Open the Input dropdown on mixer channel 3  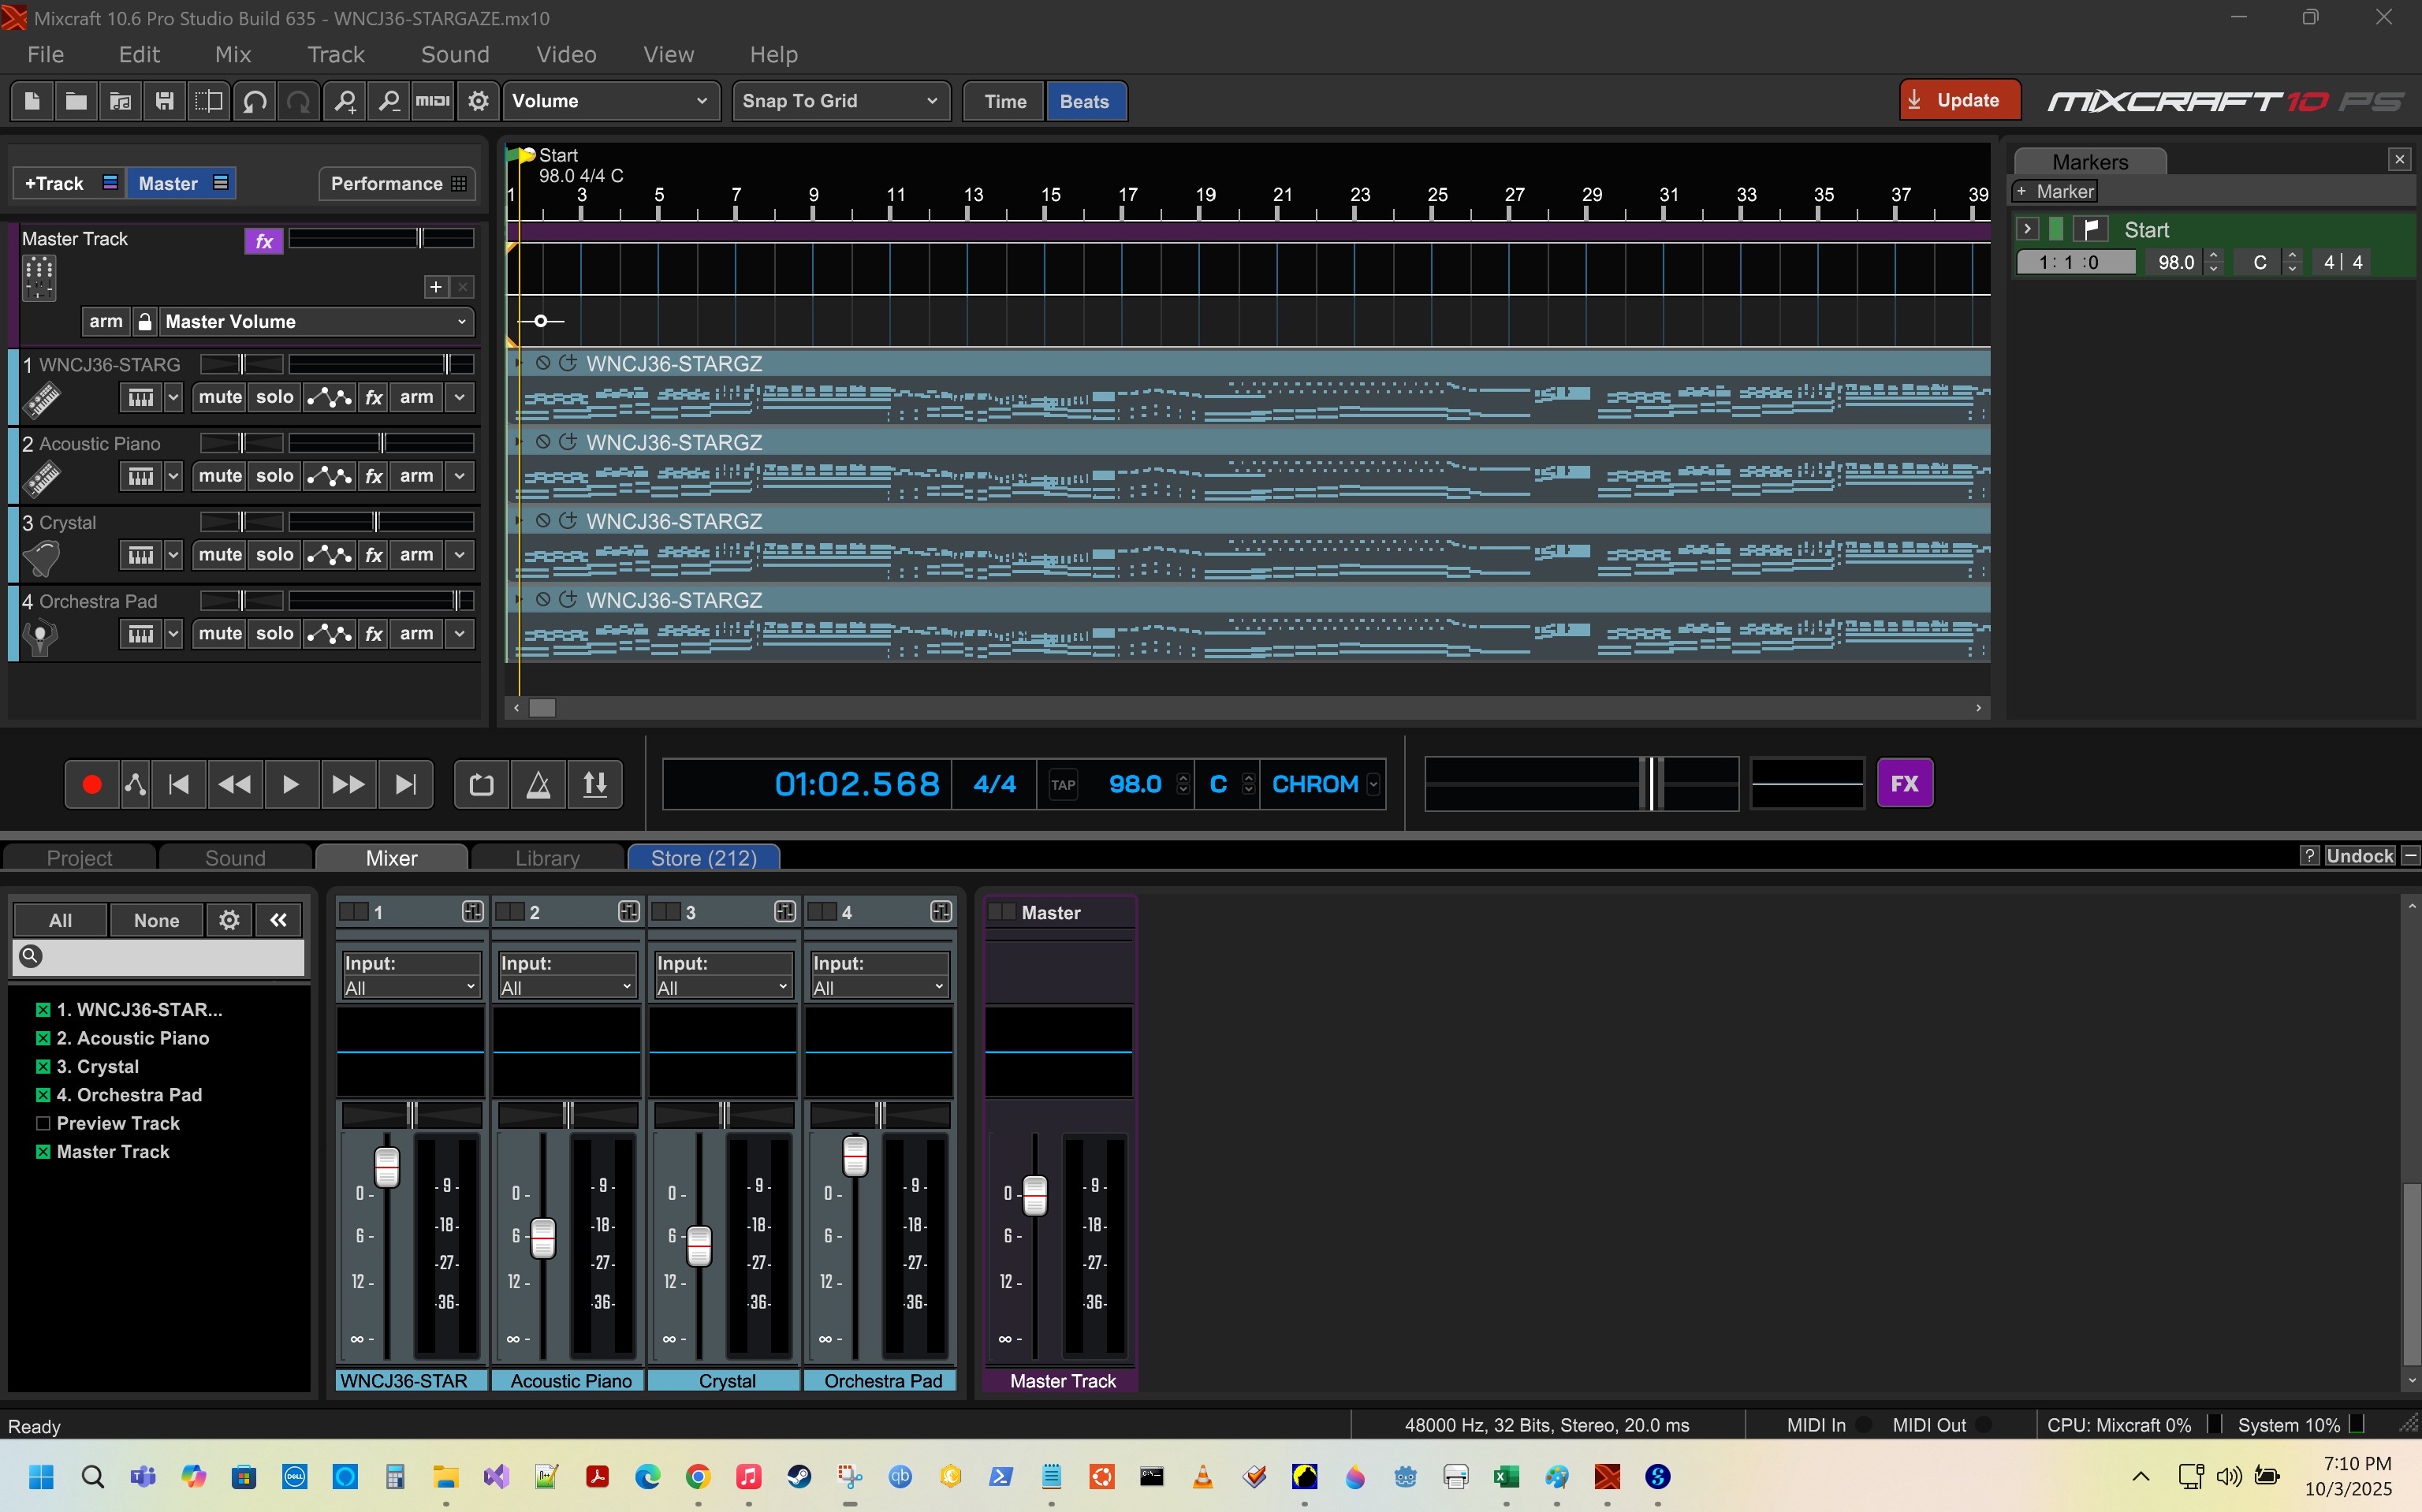point(722,987)
